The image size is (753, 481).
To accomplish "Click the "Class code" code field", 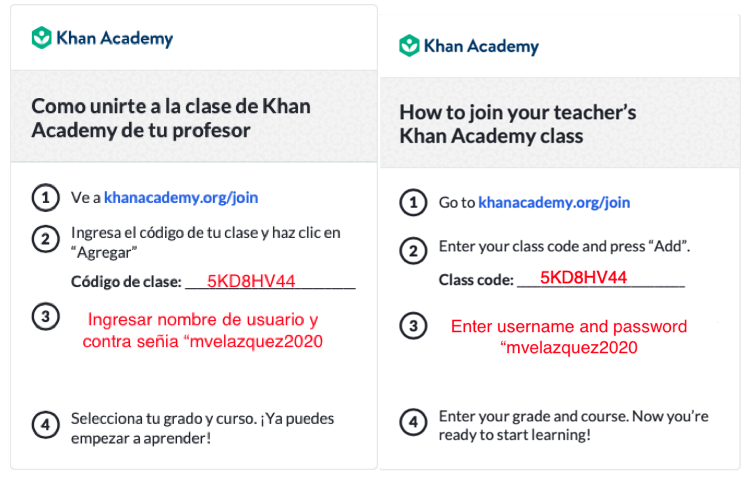I will tap(600, 279).
